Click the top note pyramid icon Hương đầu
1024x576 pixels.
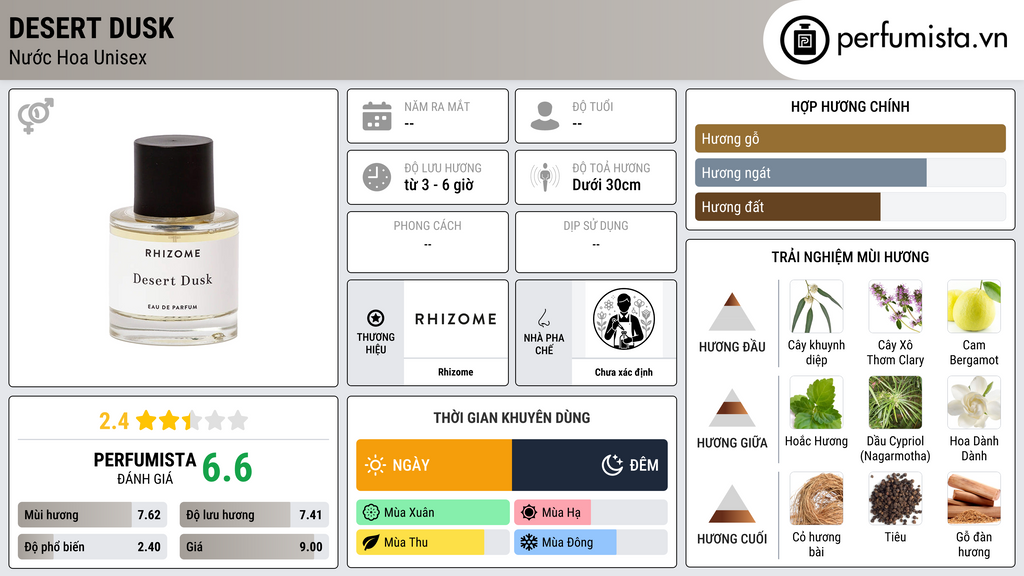pyautogui.click(x=732, y=312)
